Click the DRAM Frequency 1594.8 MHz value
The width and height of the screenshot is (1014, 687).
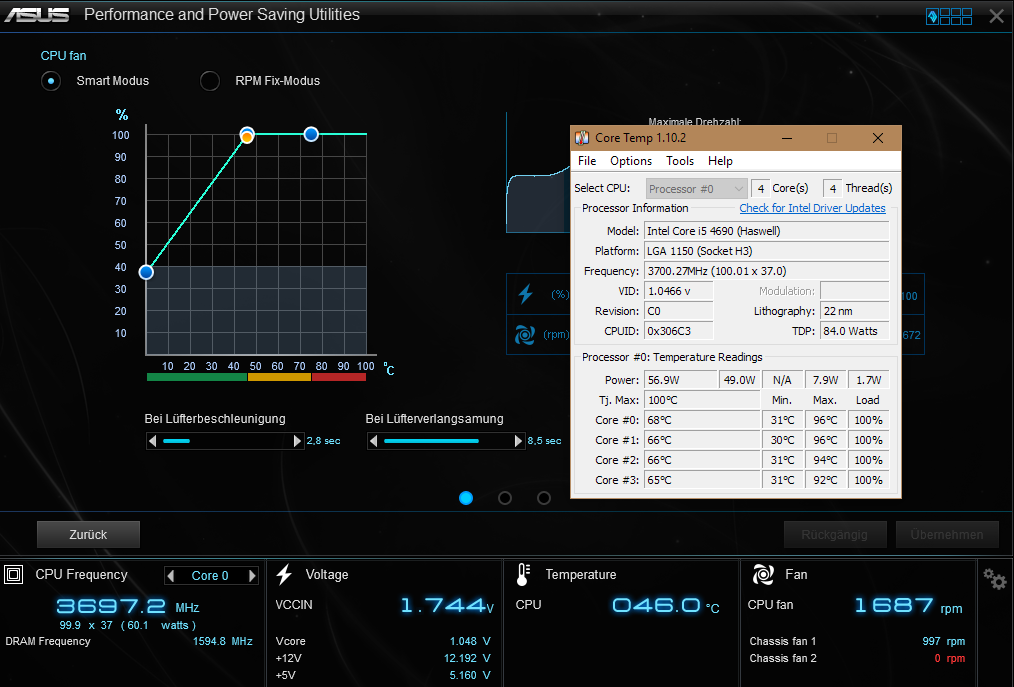222,642
